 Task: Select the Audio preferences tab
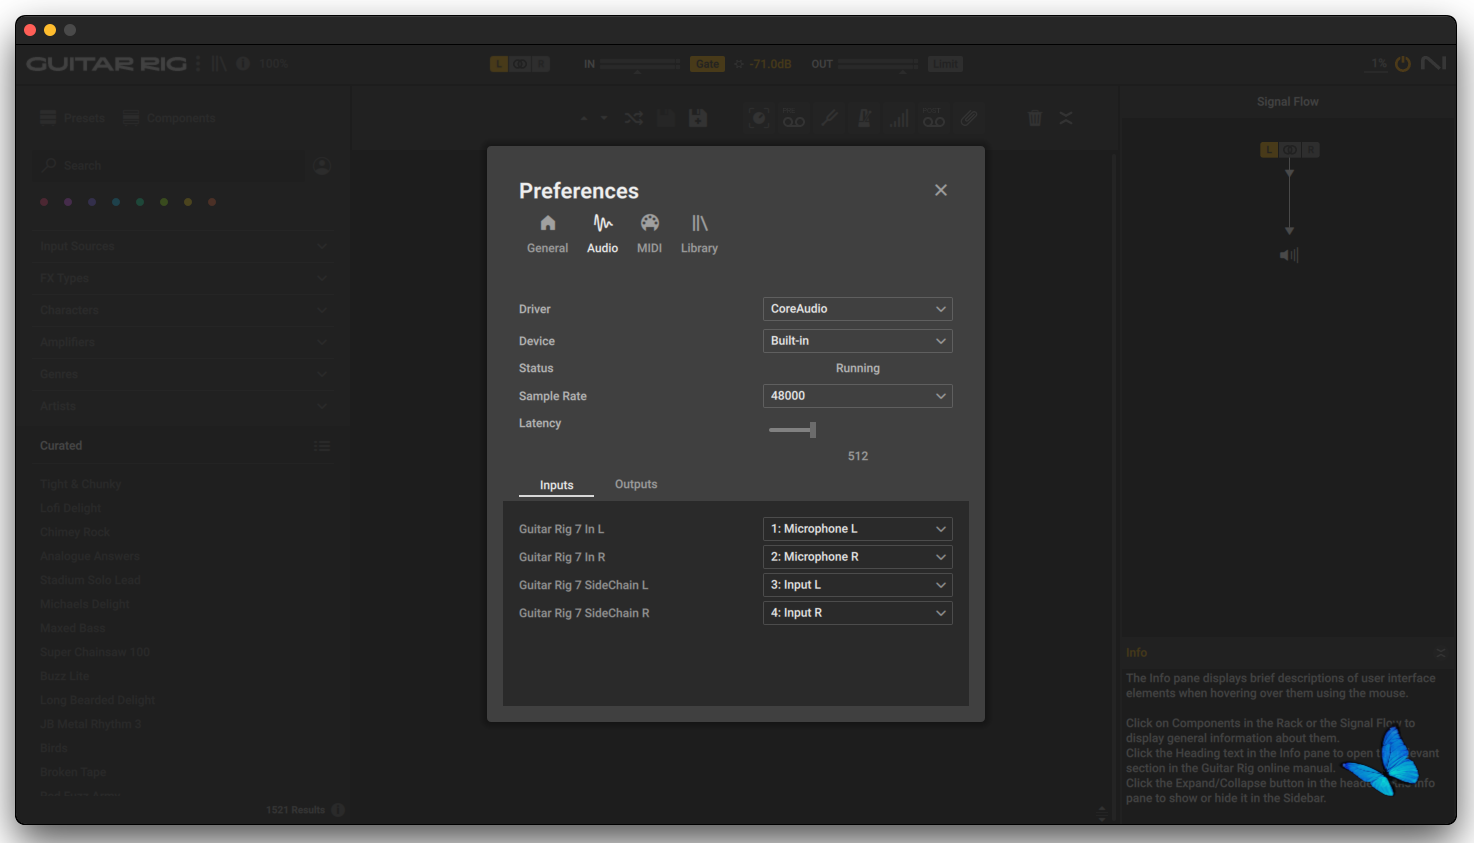(602, 234)
